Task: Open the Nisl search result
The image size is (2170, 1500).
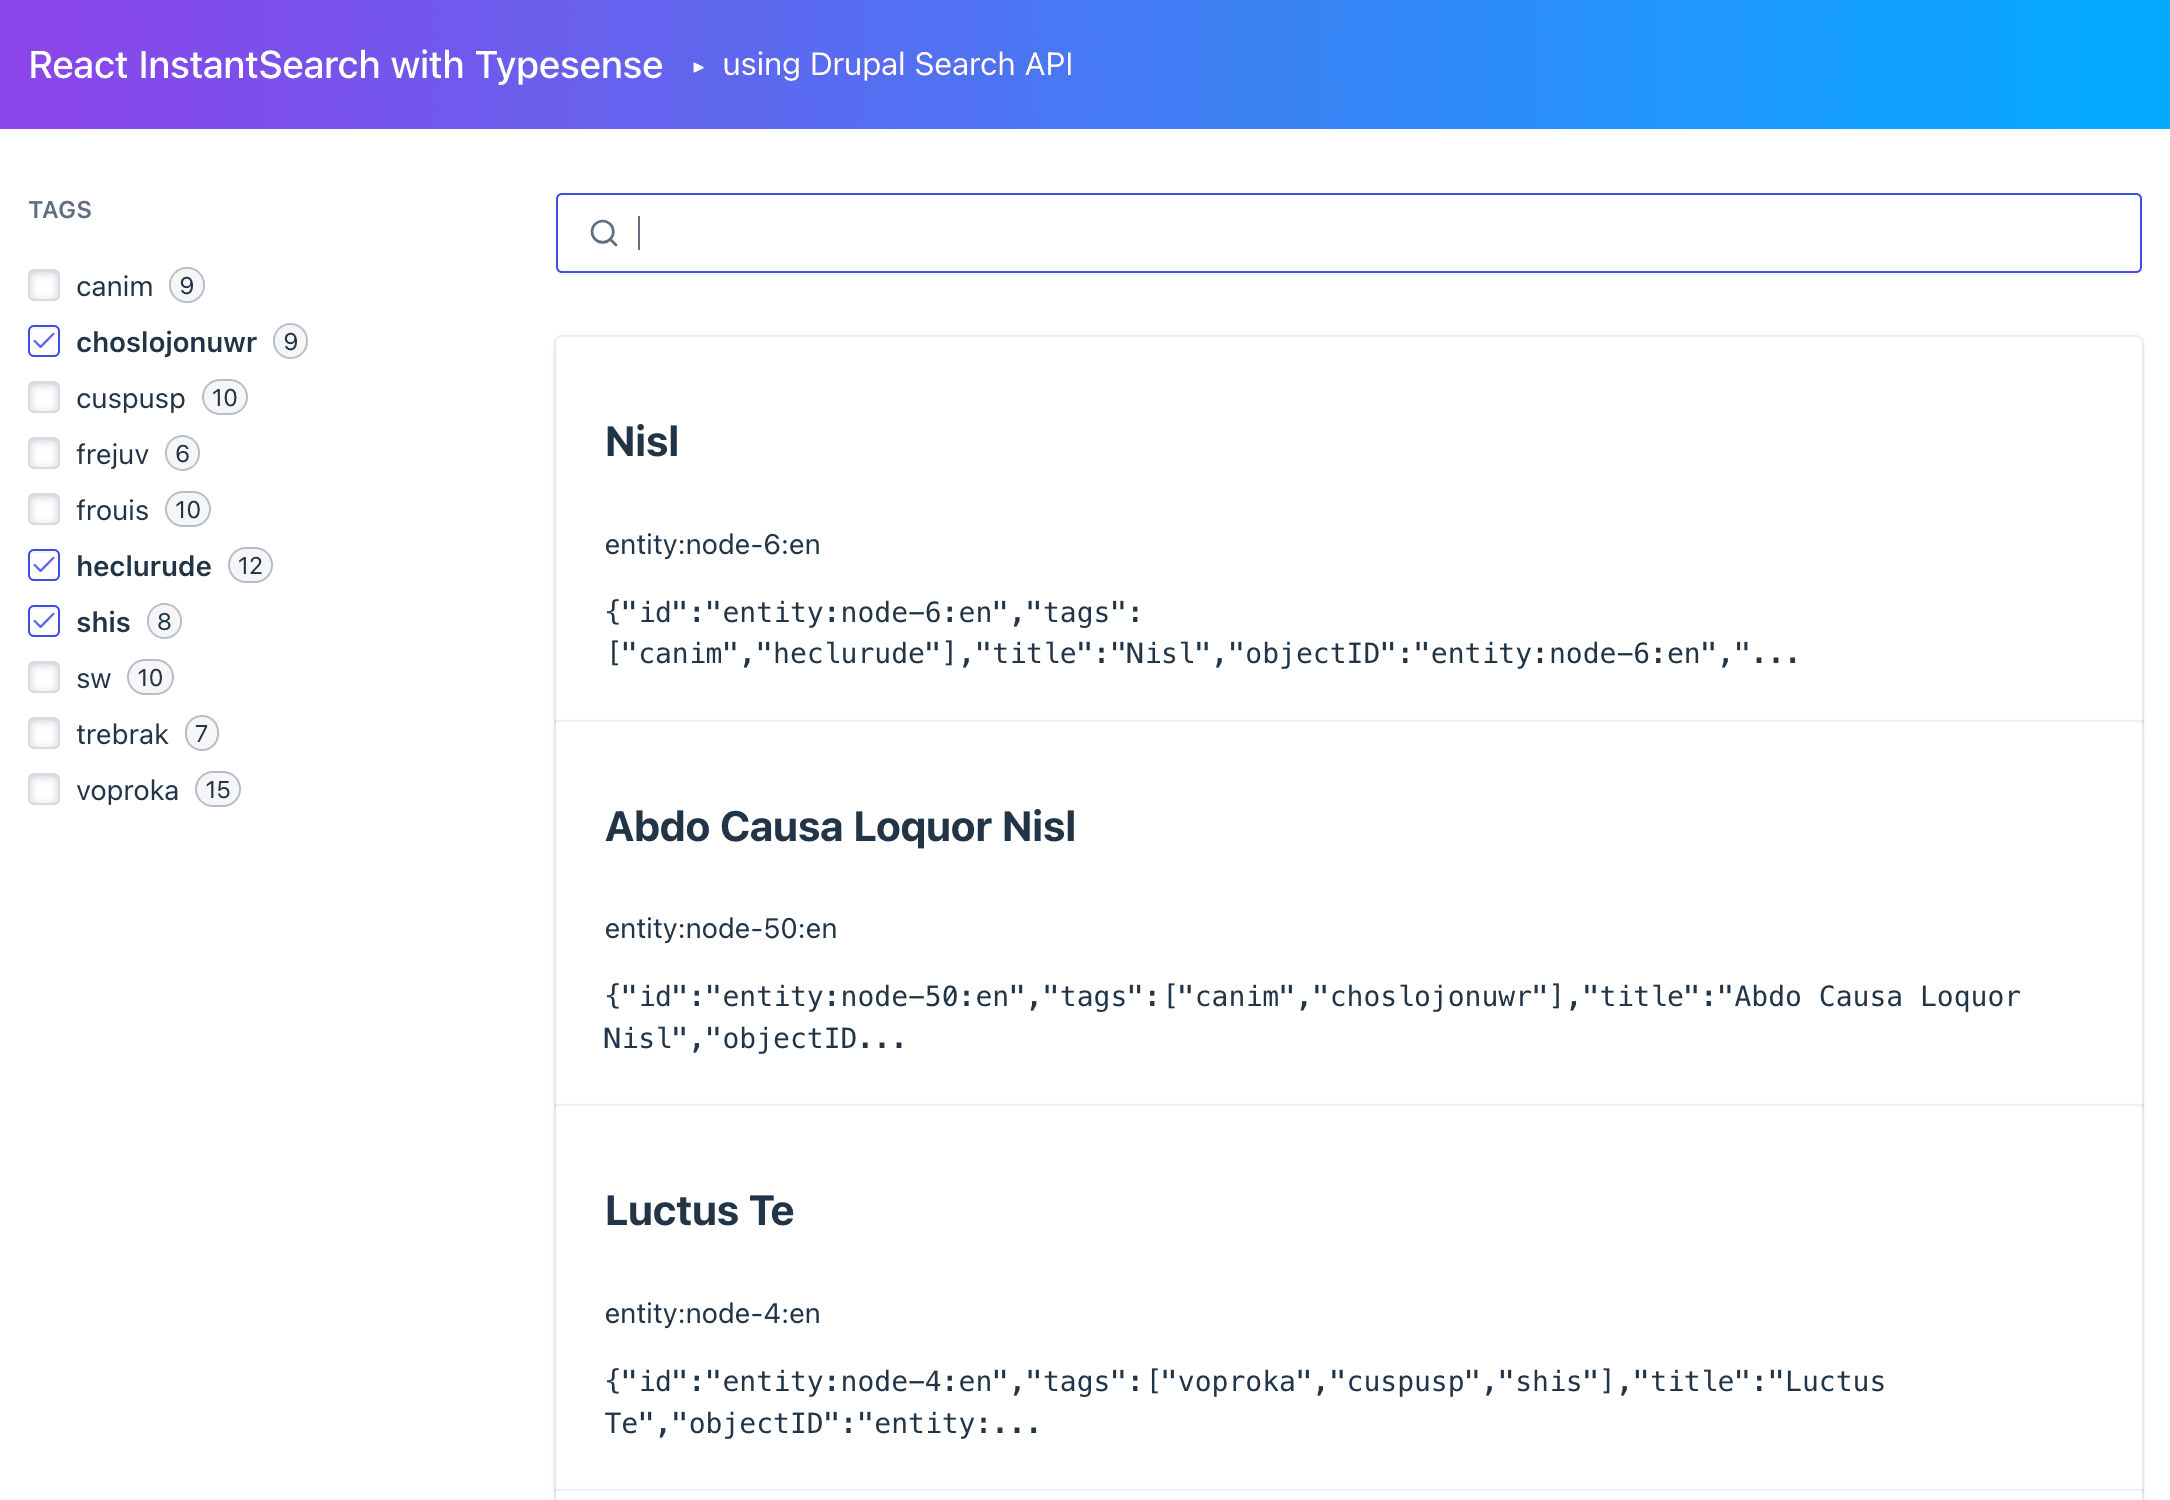Action: (642, 442)
